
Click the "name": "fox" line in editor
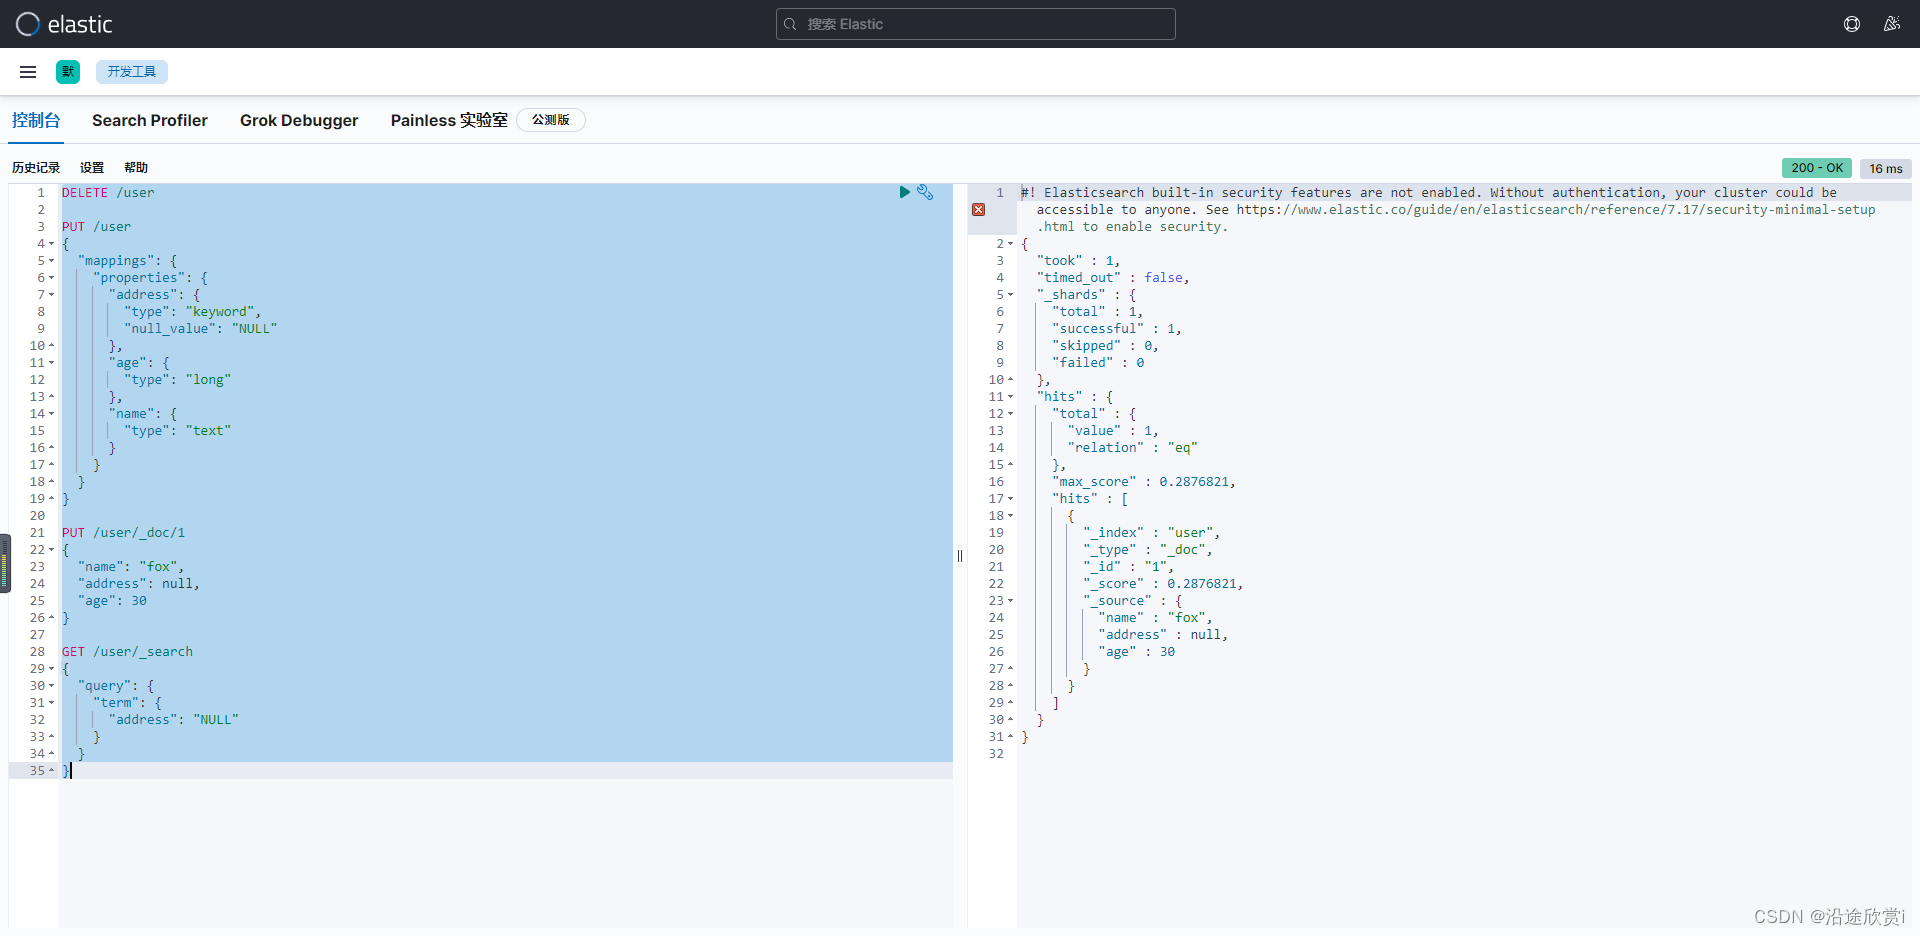(x=131, y=566)
